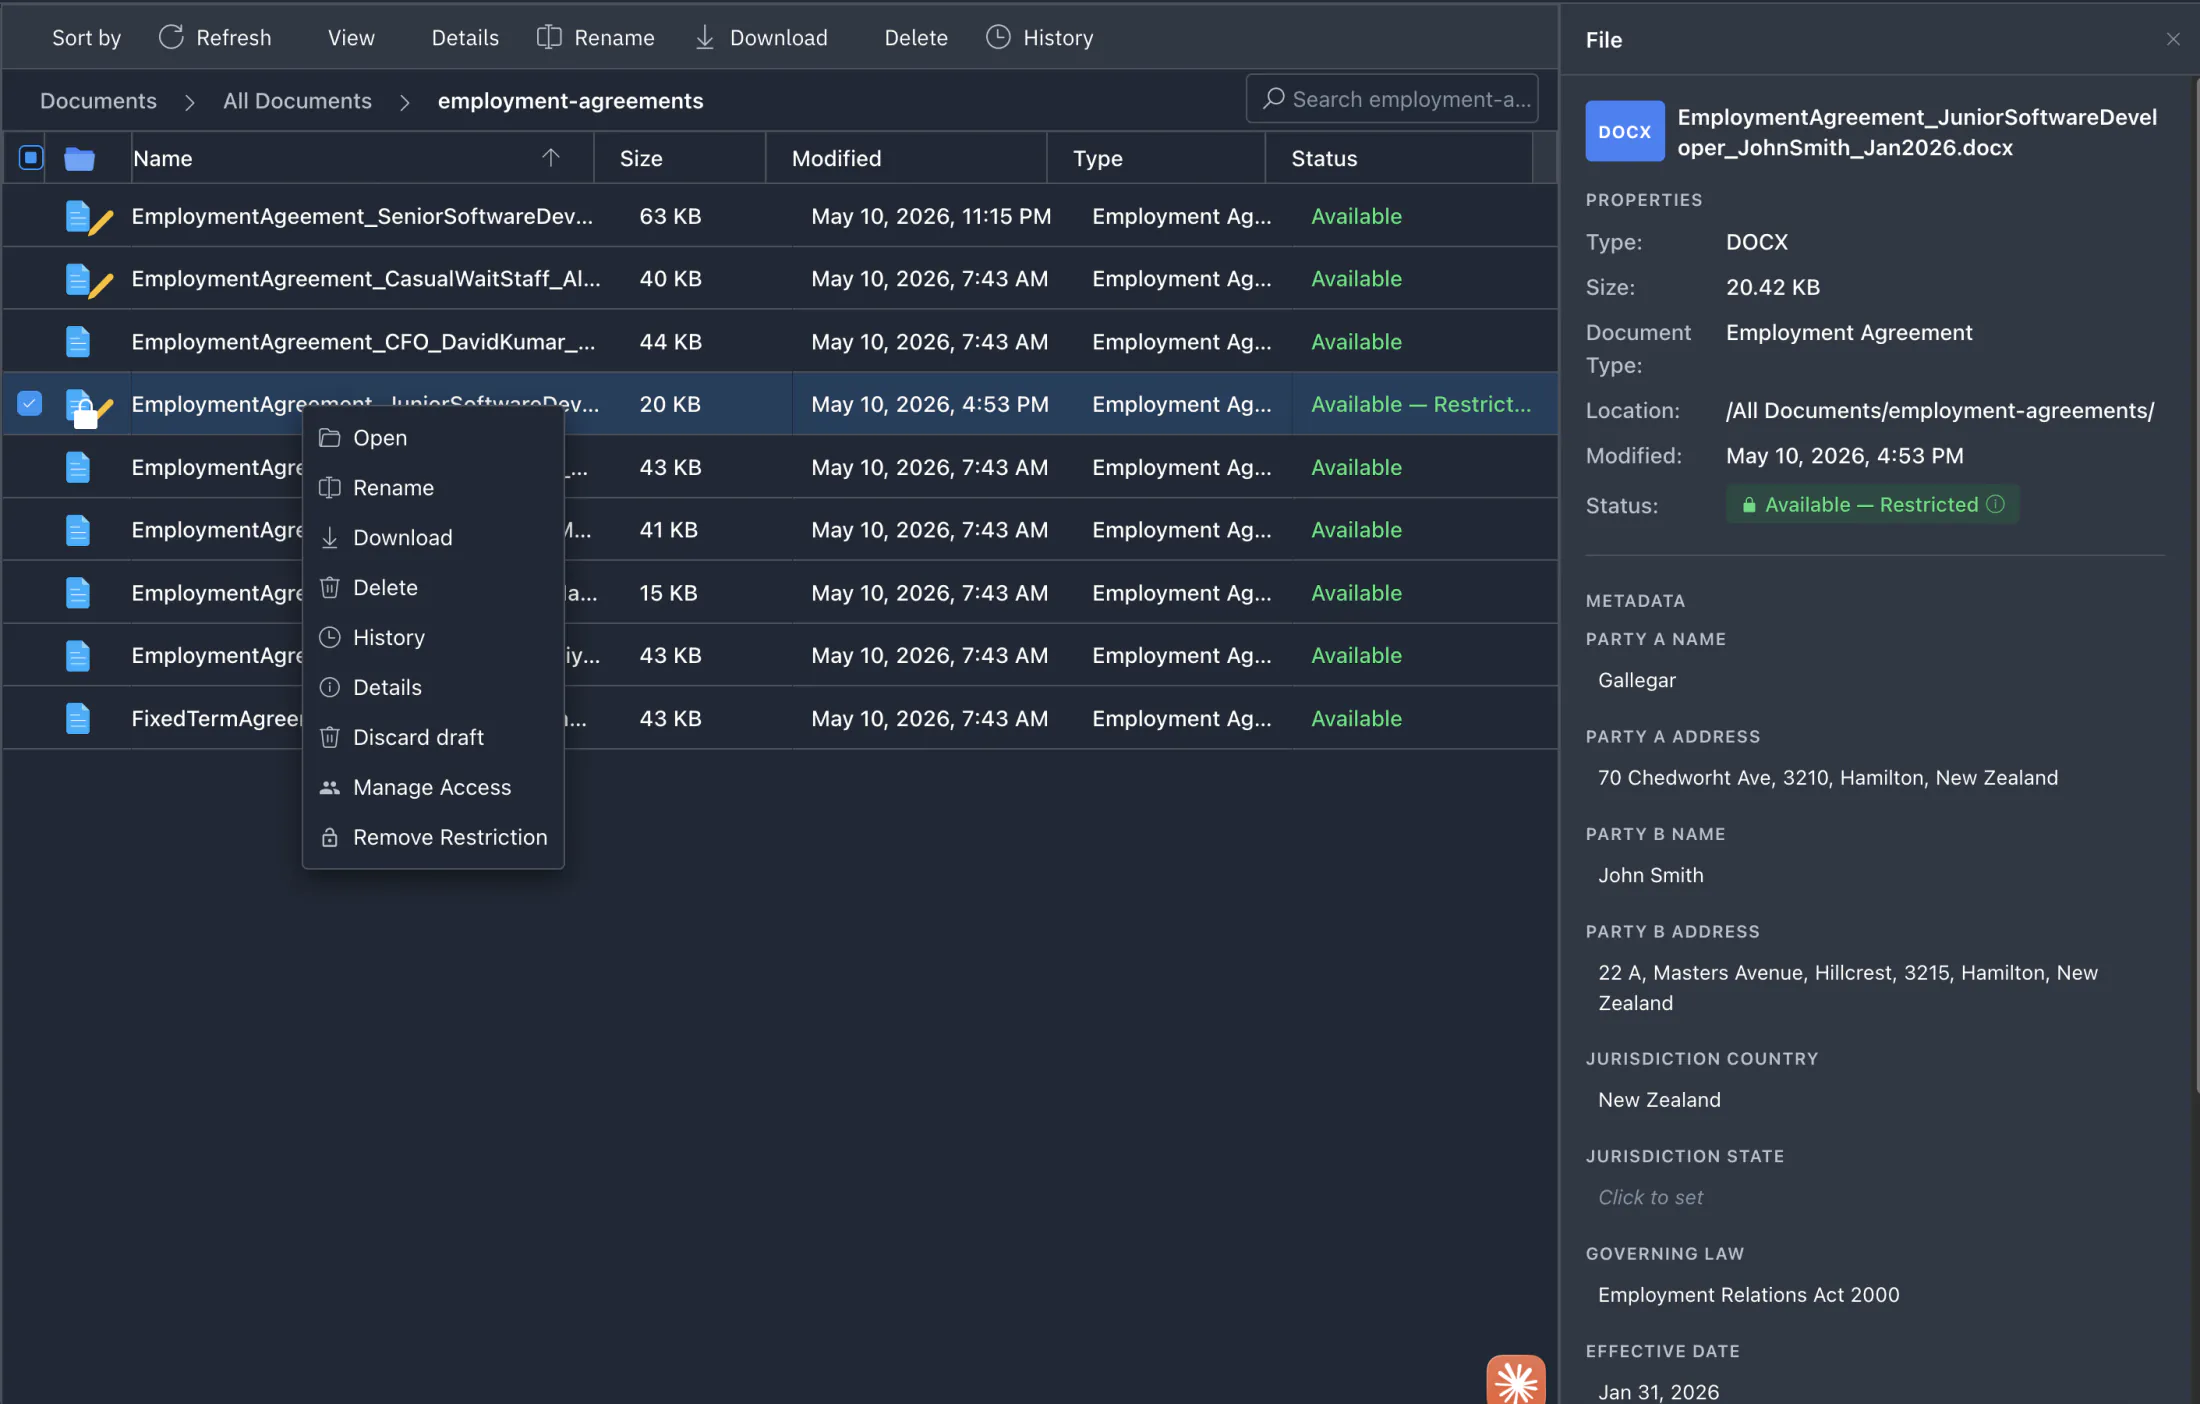Click the Available — Restricted status badge
2200x1404 pixels.
tap(1872, 504)
